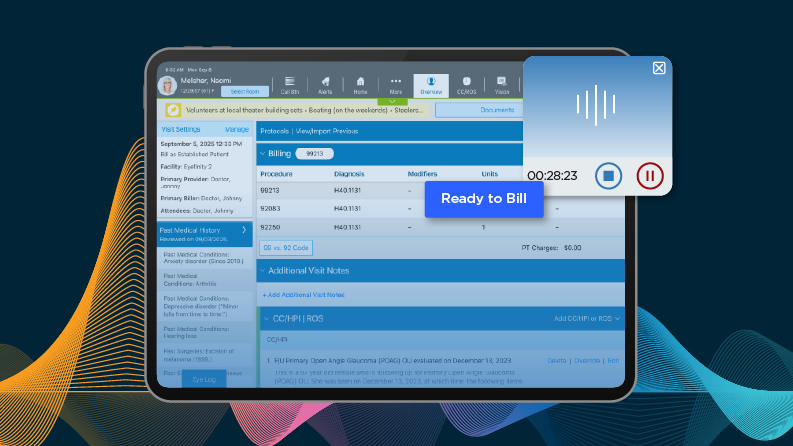Open the Documents button
Screen dimensions: 793x446
point(479,110)
